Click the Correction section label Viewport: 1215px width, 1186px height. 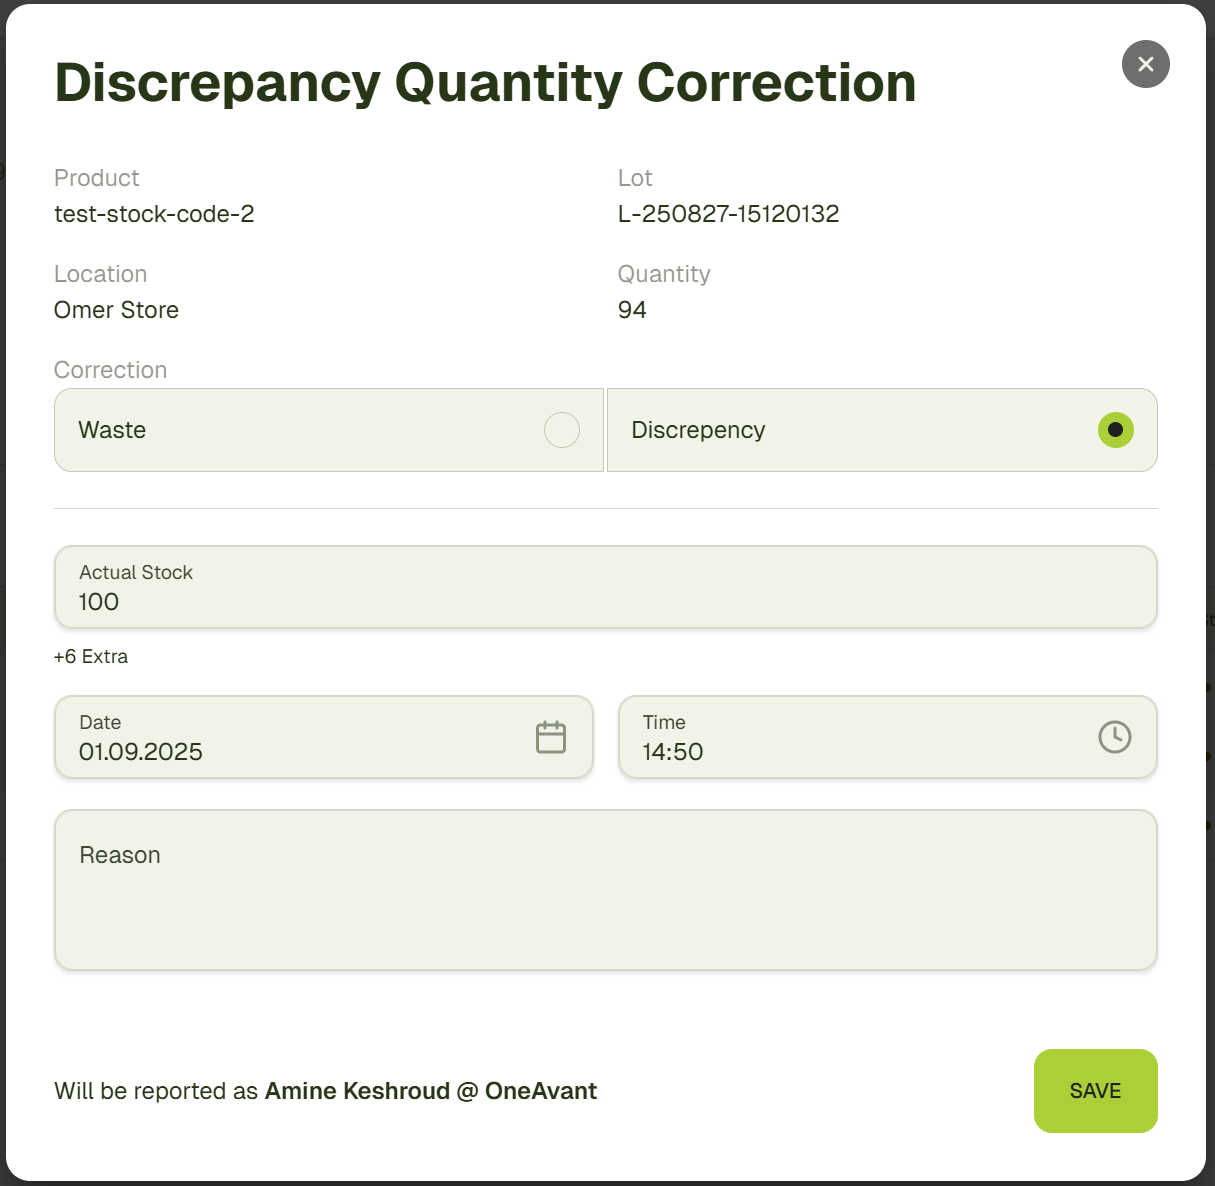point(110,370)
